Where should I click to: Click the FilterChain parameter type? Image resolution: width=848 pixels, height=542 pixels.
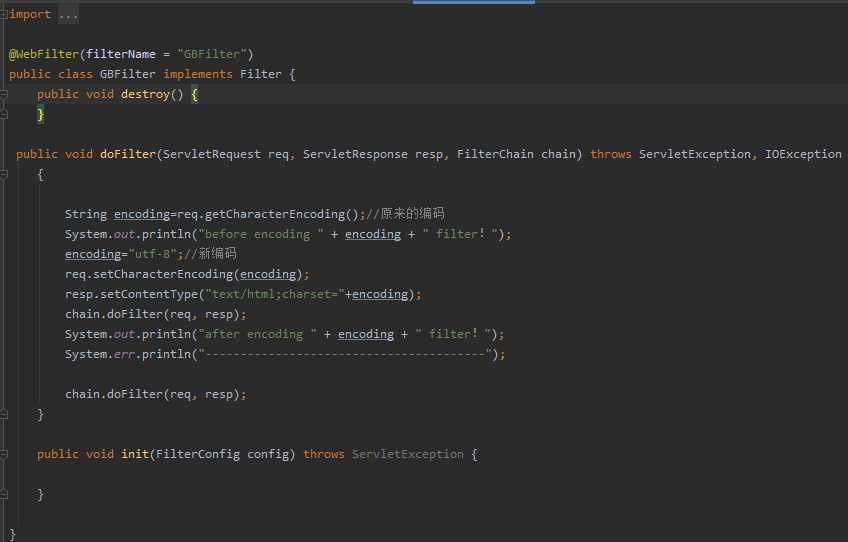coord(495,154)
